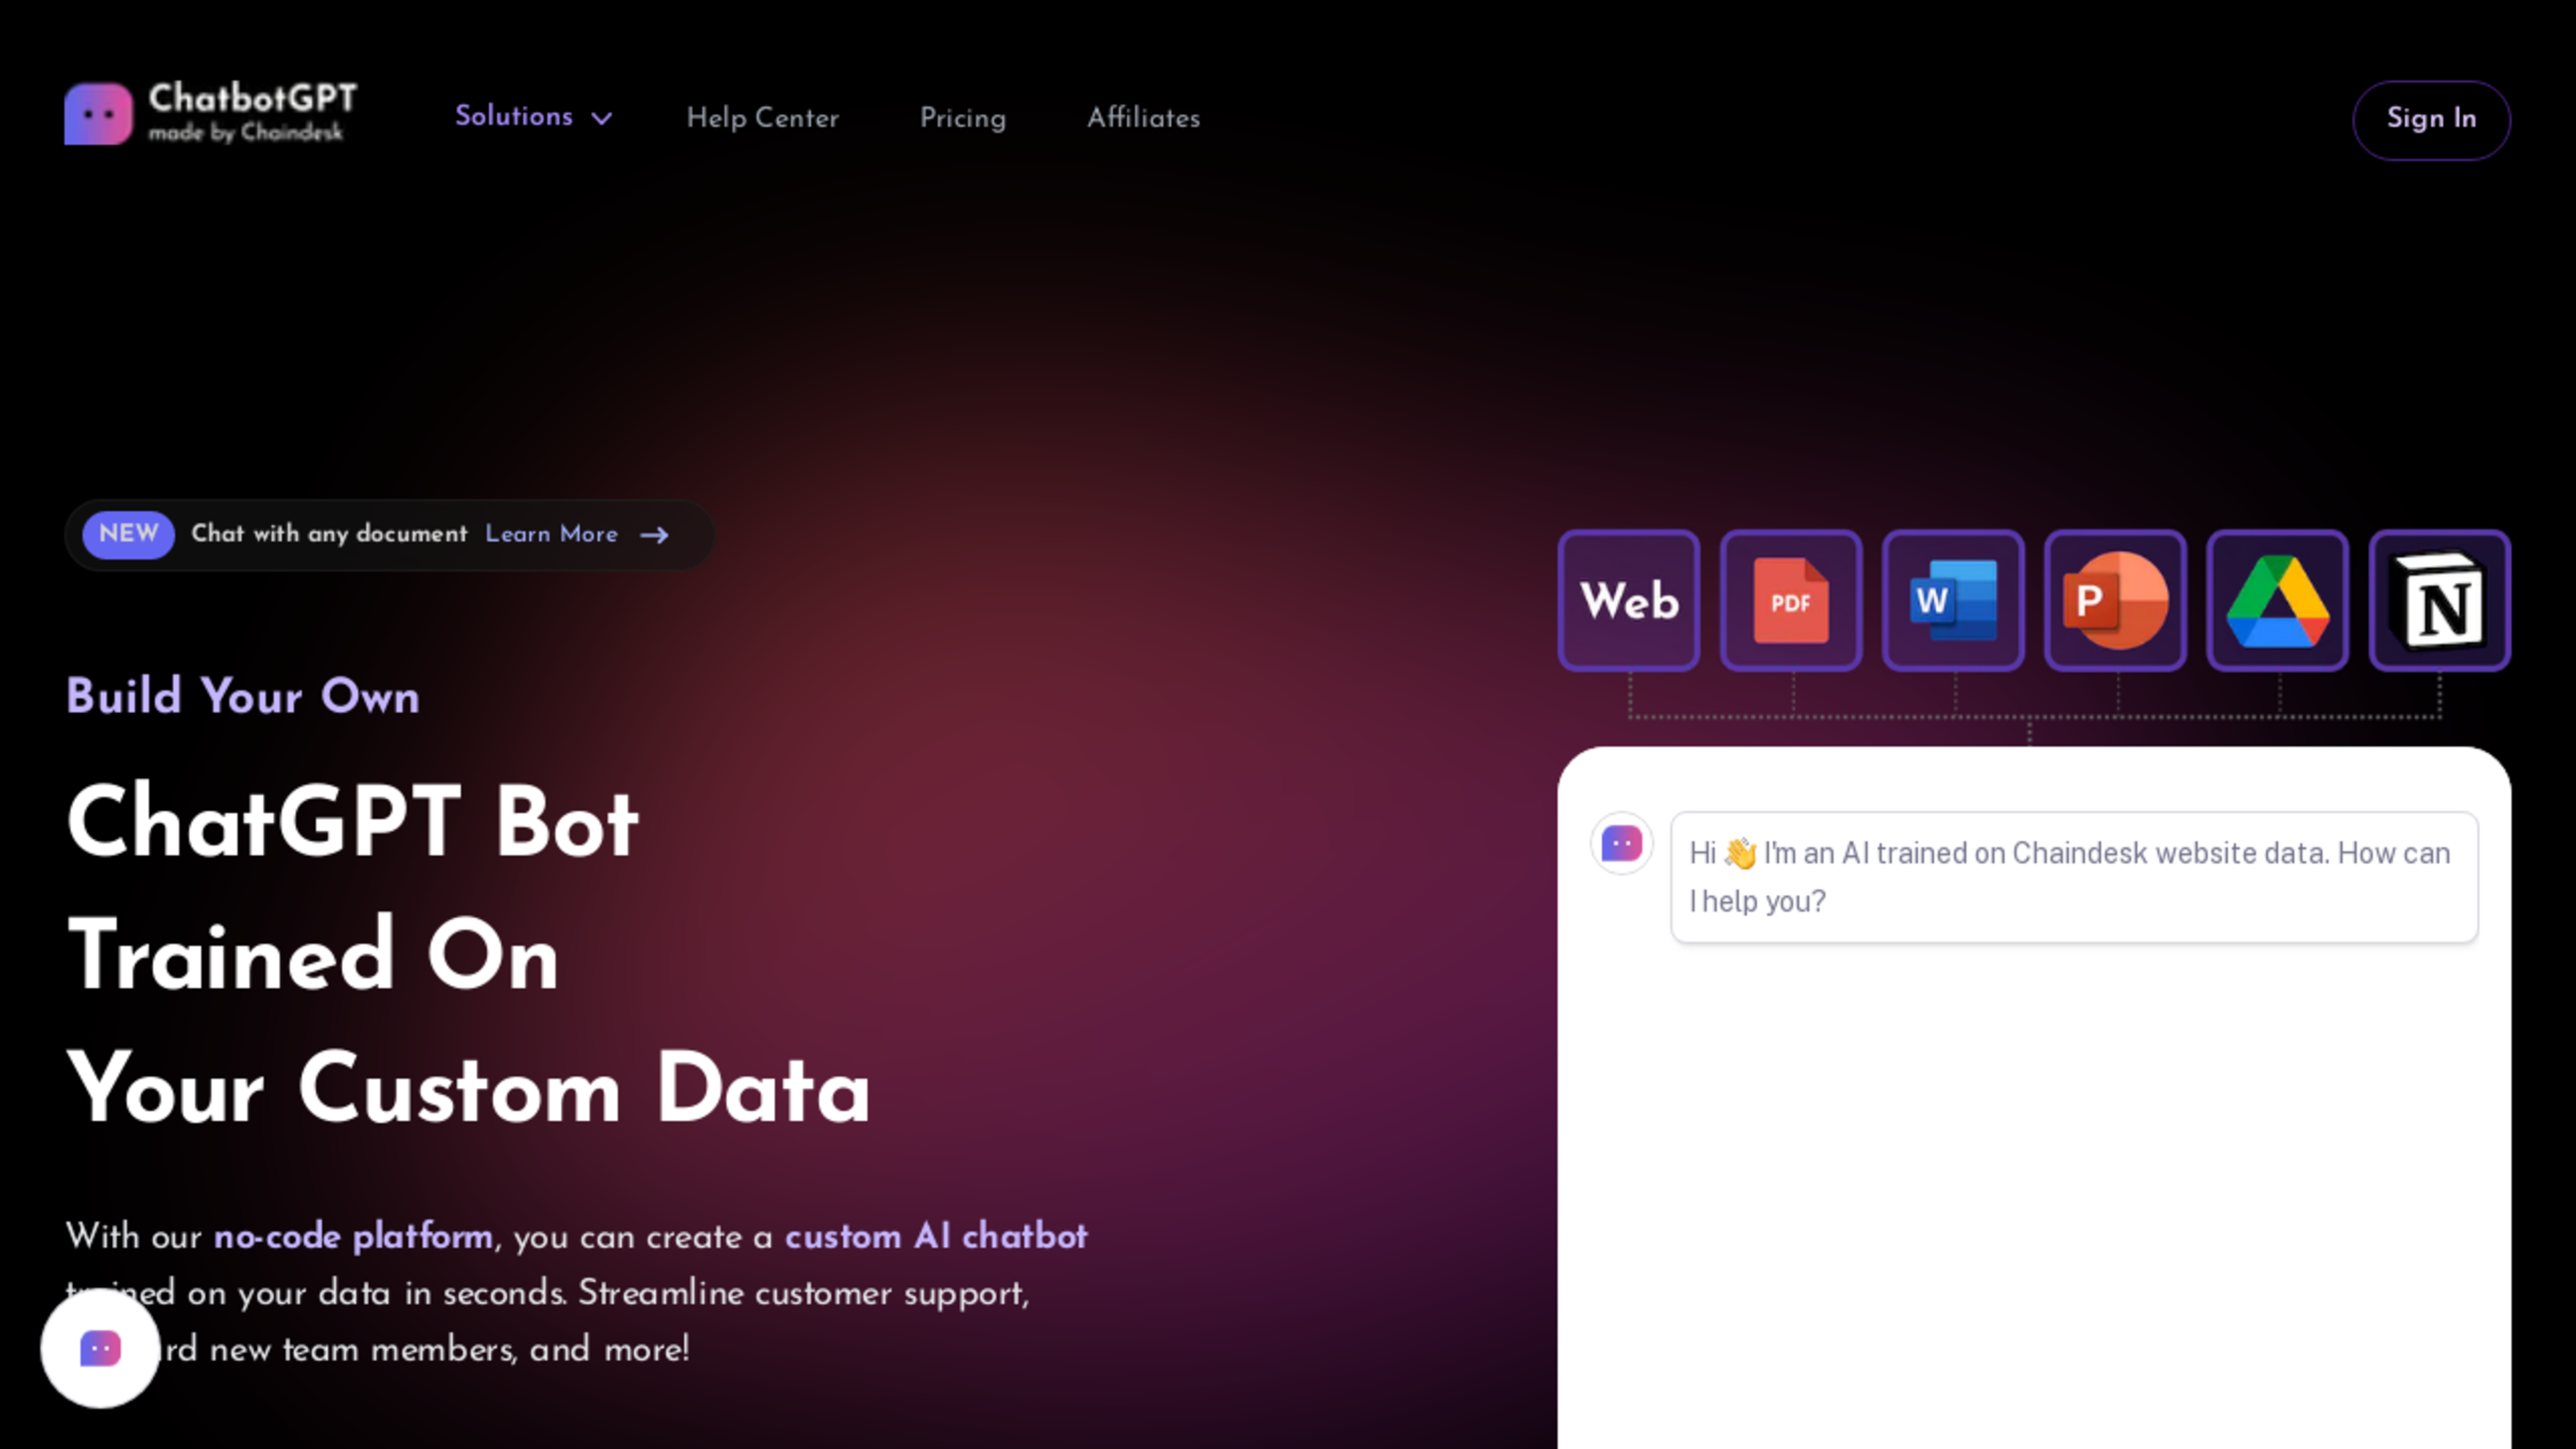Go to Help Center page
This screenshot has height=1449, width=2576.
(762, 118)
